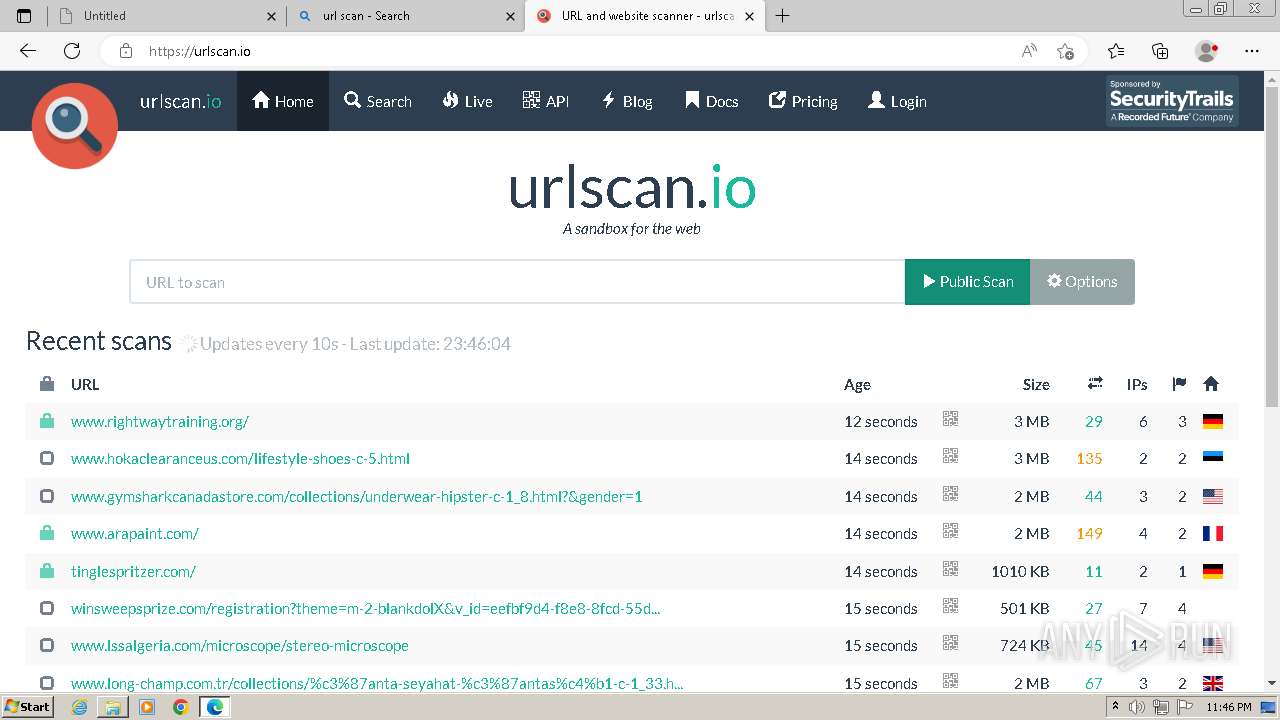The width and height of the screenshot is (1280, 720).
Task: Open the tinglespritzer.com scan result
Action: (133, 571)
